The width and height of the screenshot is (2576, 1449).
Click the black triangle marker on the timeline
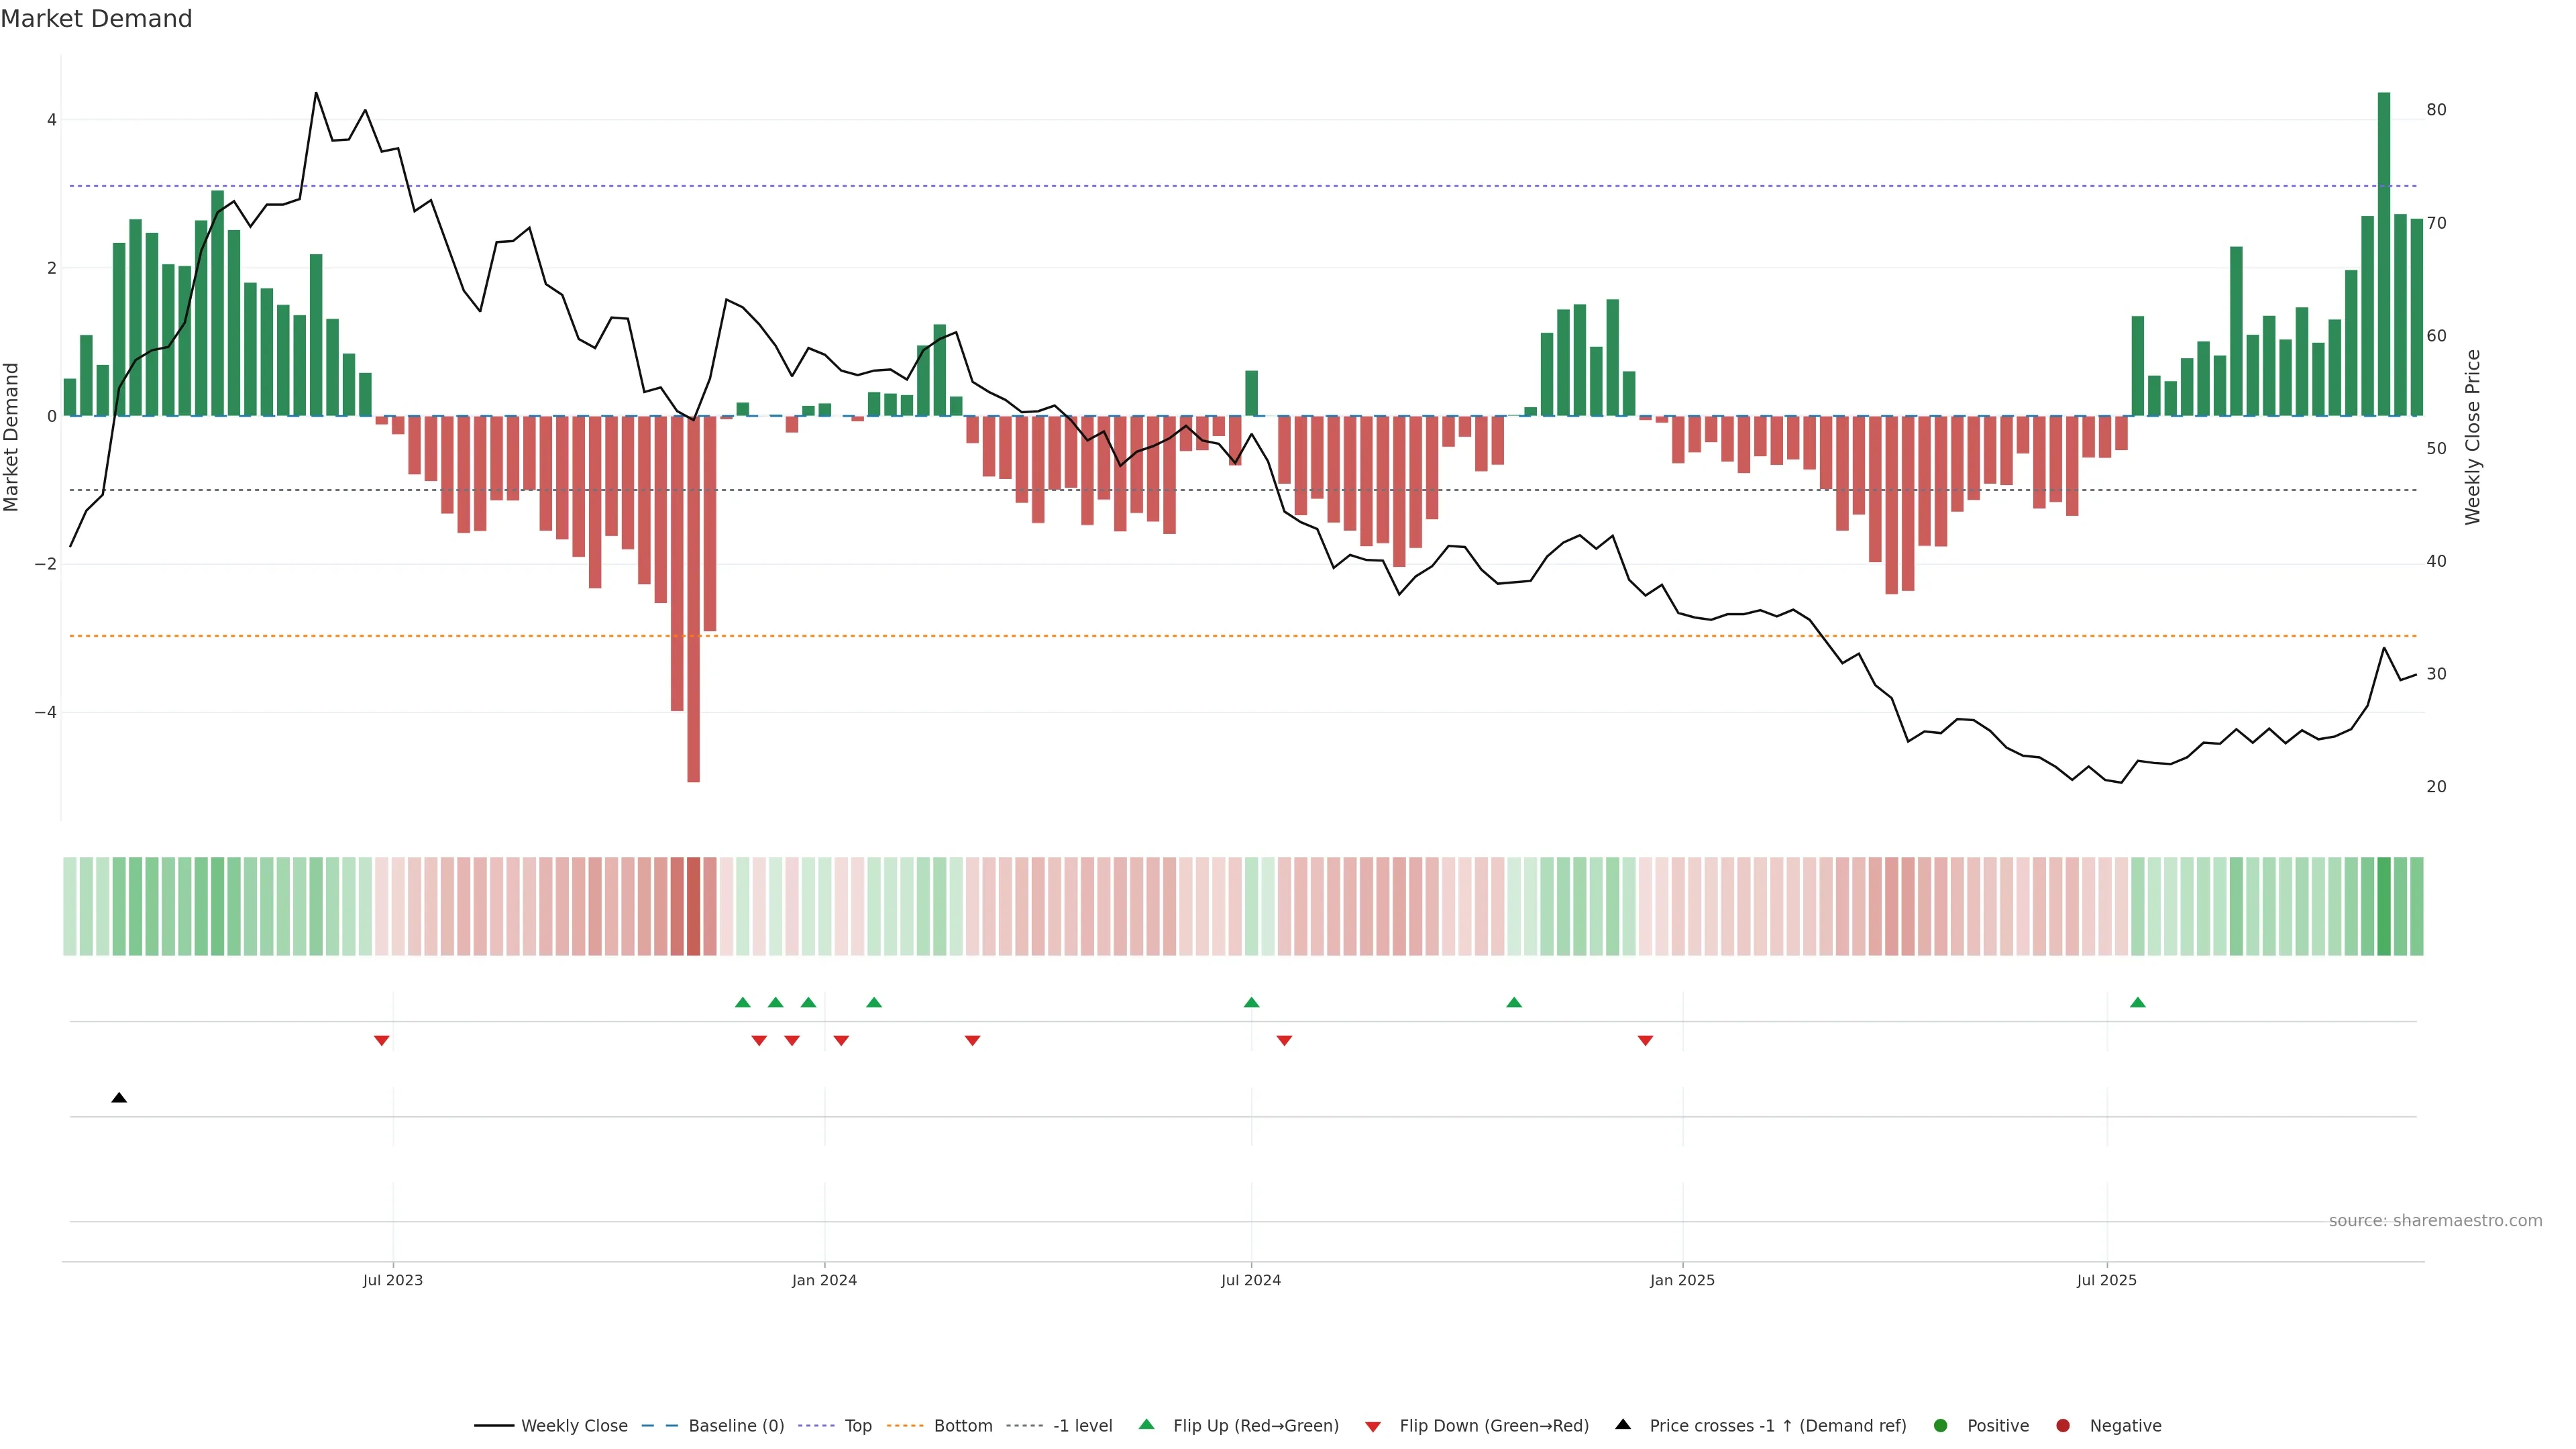click(119, 1098)
